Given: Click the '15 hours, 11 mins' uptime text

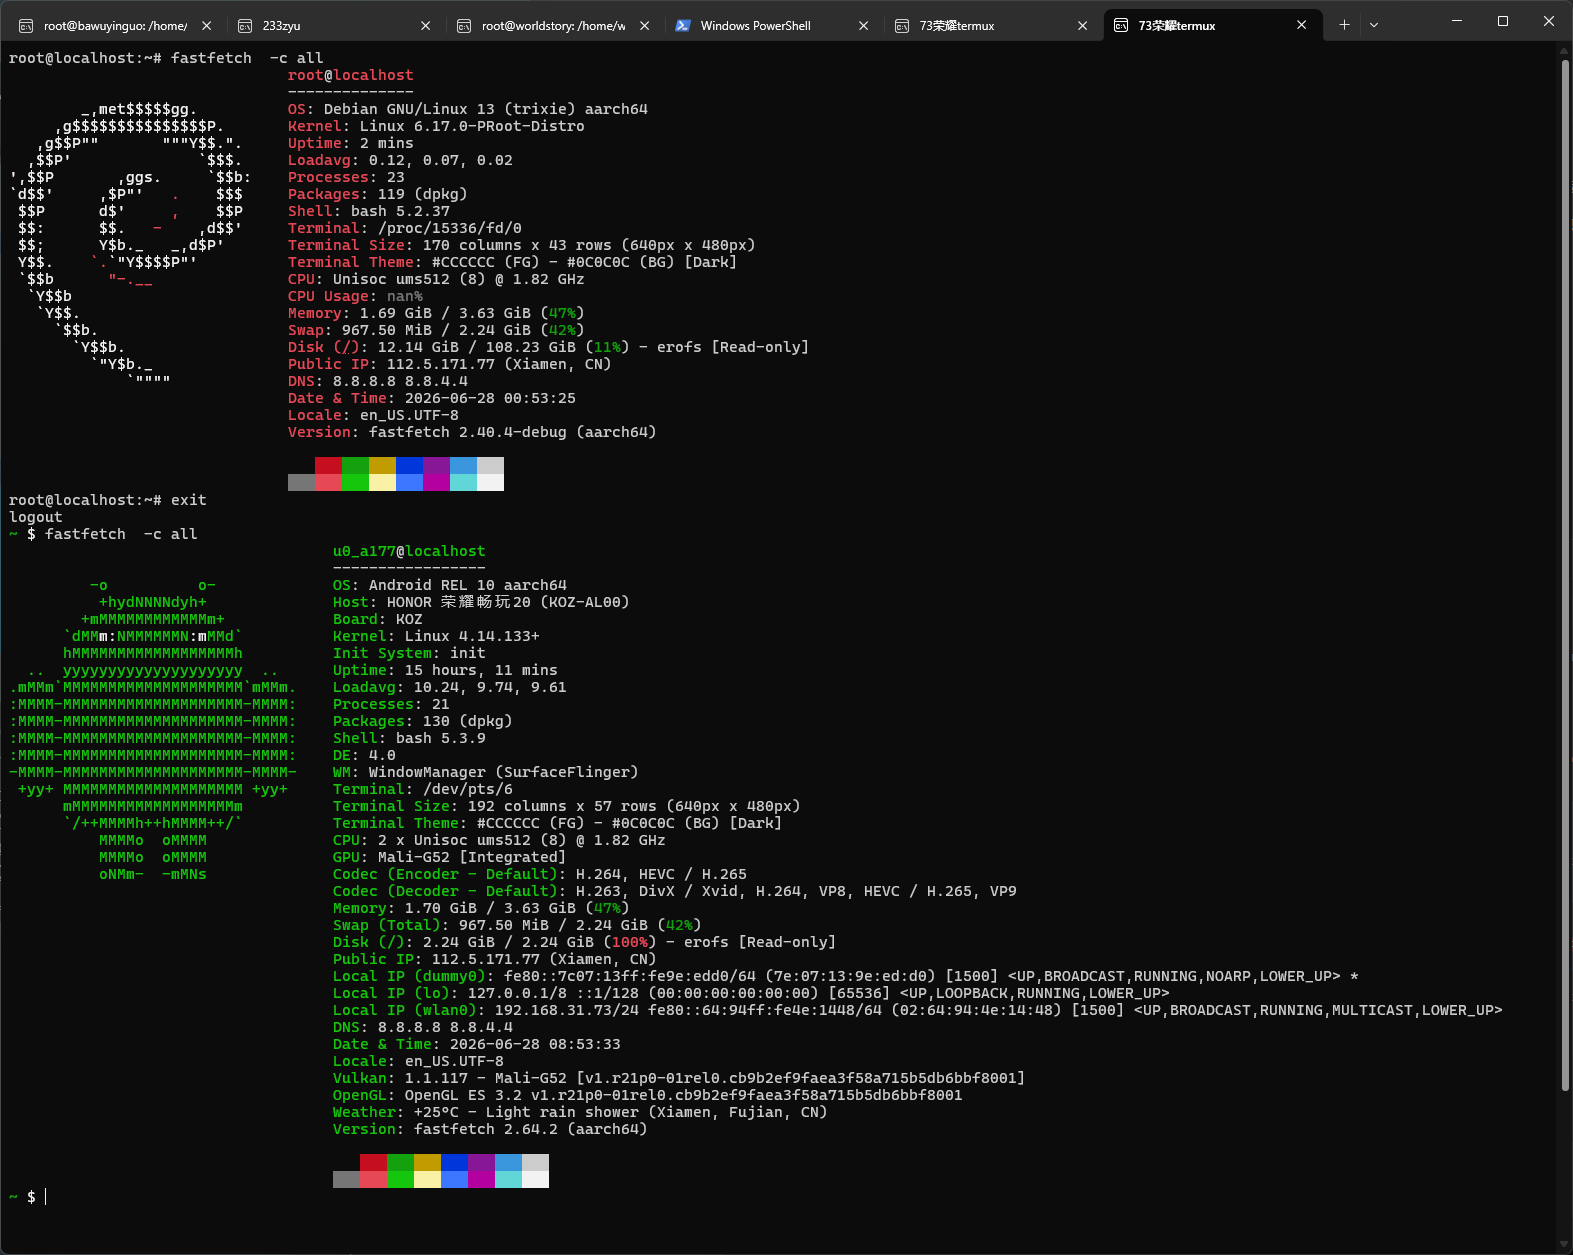Looking at the screenshot, I should [x=481, y=670].
